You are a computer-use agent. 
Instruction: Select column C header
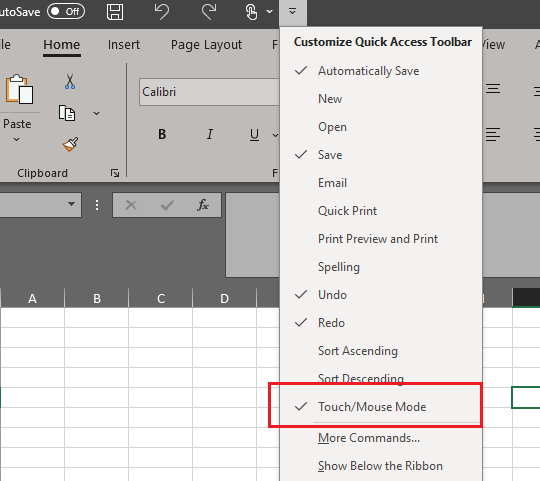[x=161, y=298]
